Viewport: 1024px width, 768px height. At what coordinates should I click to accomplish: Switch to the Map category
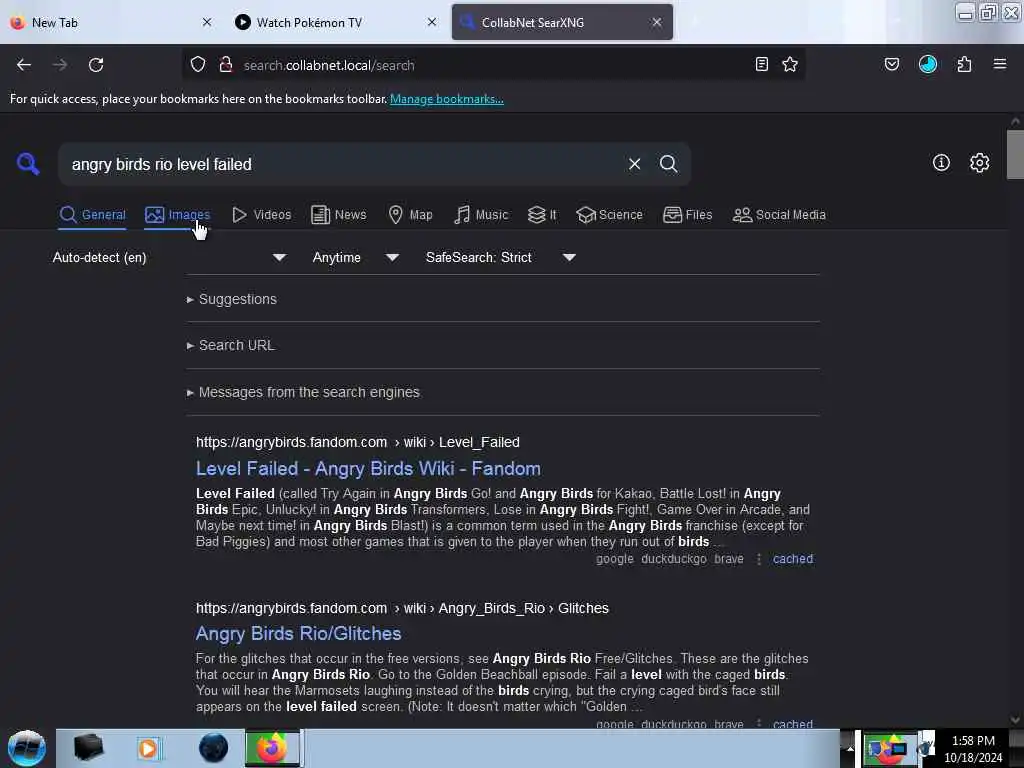410,215
